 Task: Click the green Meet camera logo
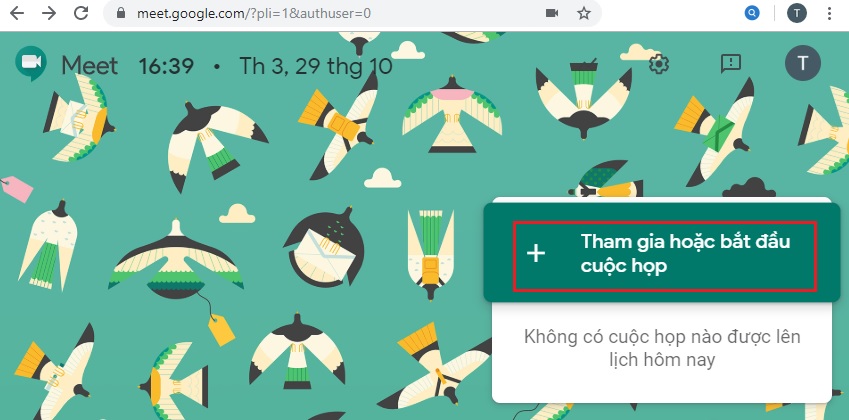point(31,64)
